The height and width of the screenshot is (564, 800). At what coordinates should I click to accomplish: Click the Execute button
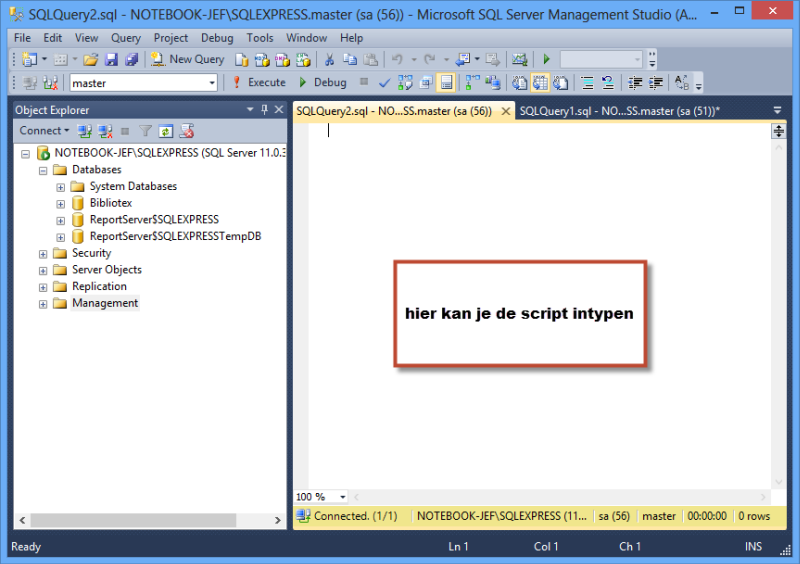pos(259,83)
